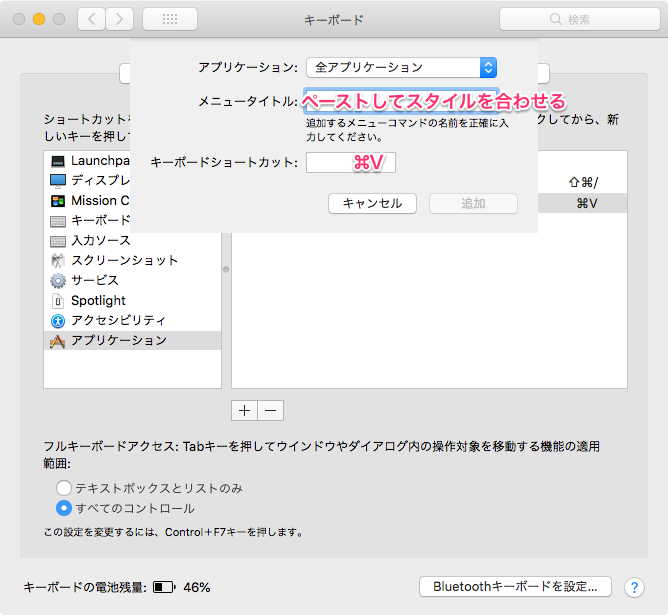Click the battery level icon
This screenshot has width=668, height=615.
(x=164, y=587)
